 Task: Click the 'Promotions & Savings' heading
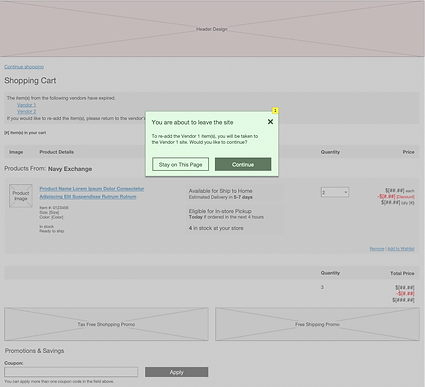[x=34, y=351]
